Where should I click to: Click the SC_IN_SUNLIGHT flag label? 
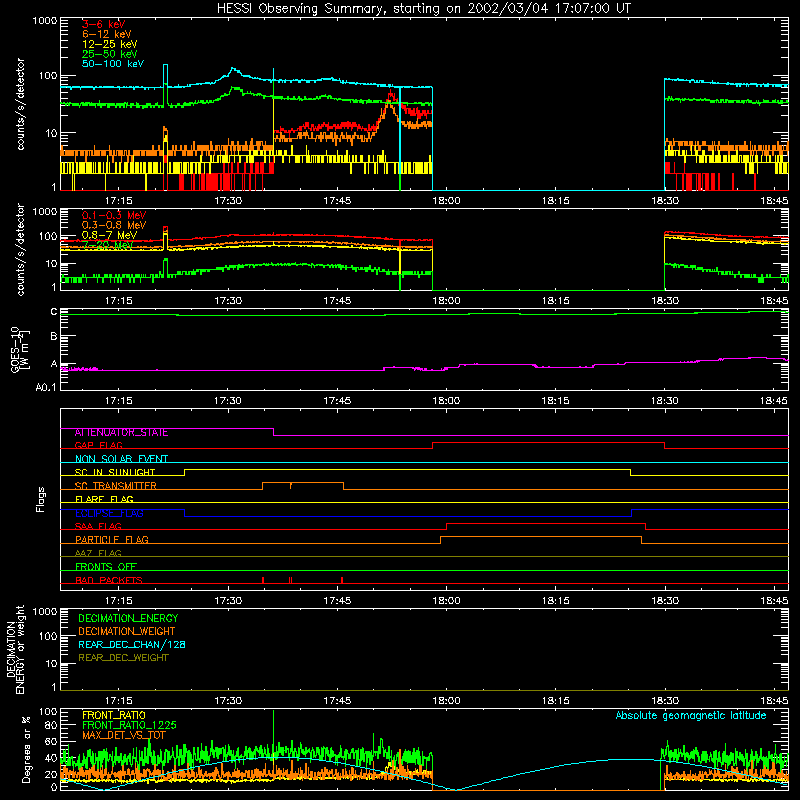click(115, 472)
